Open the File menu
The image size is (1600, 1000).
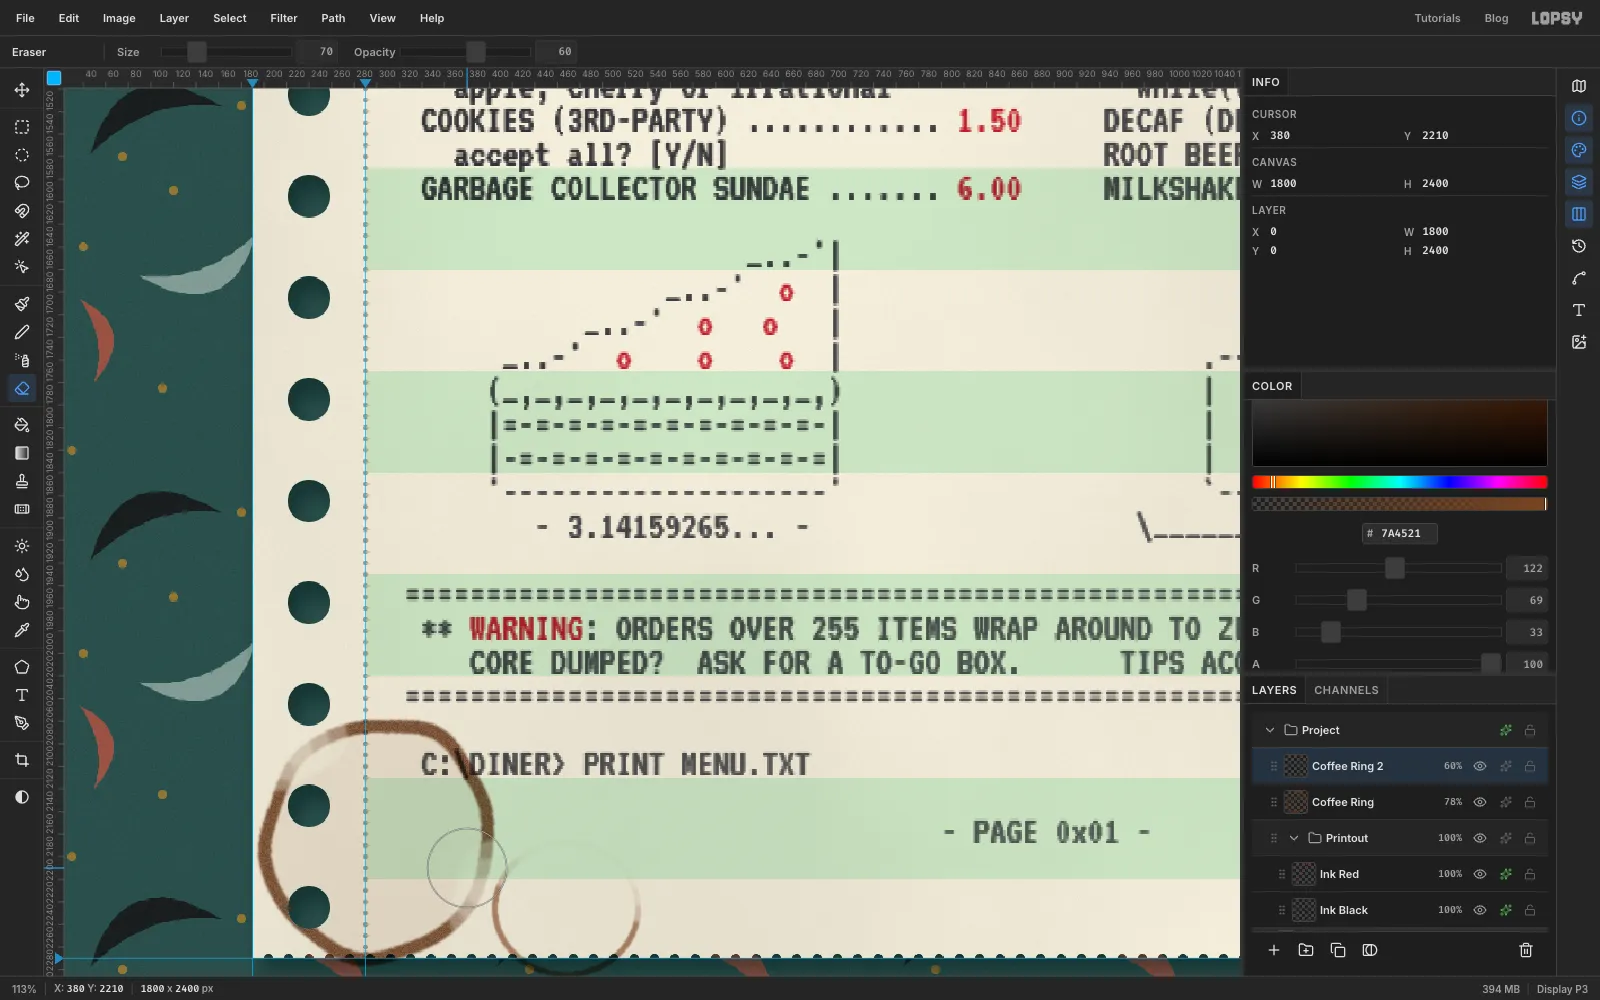[25, 18]
